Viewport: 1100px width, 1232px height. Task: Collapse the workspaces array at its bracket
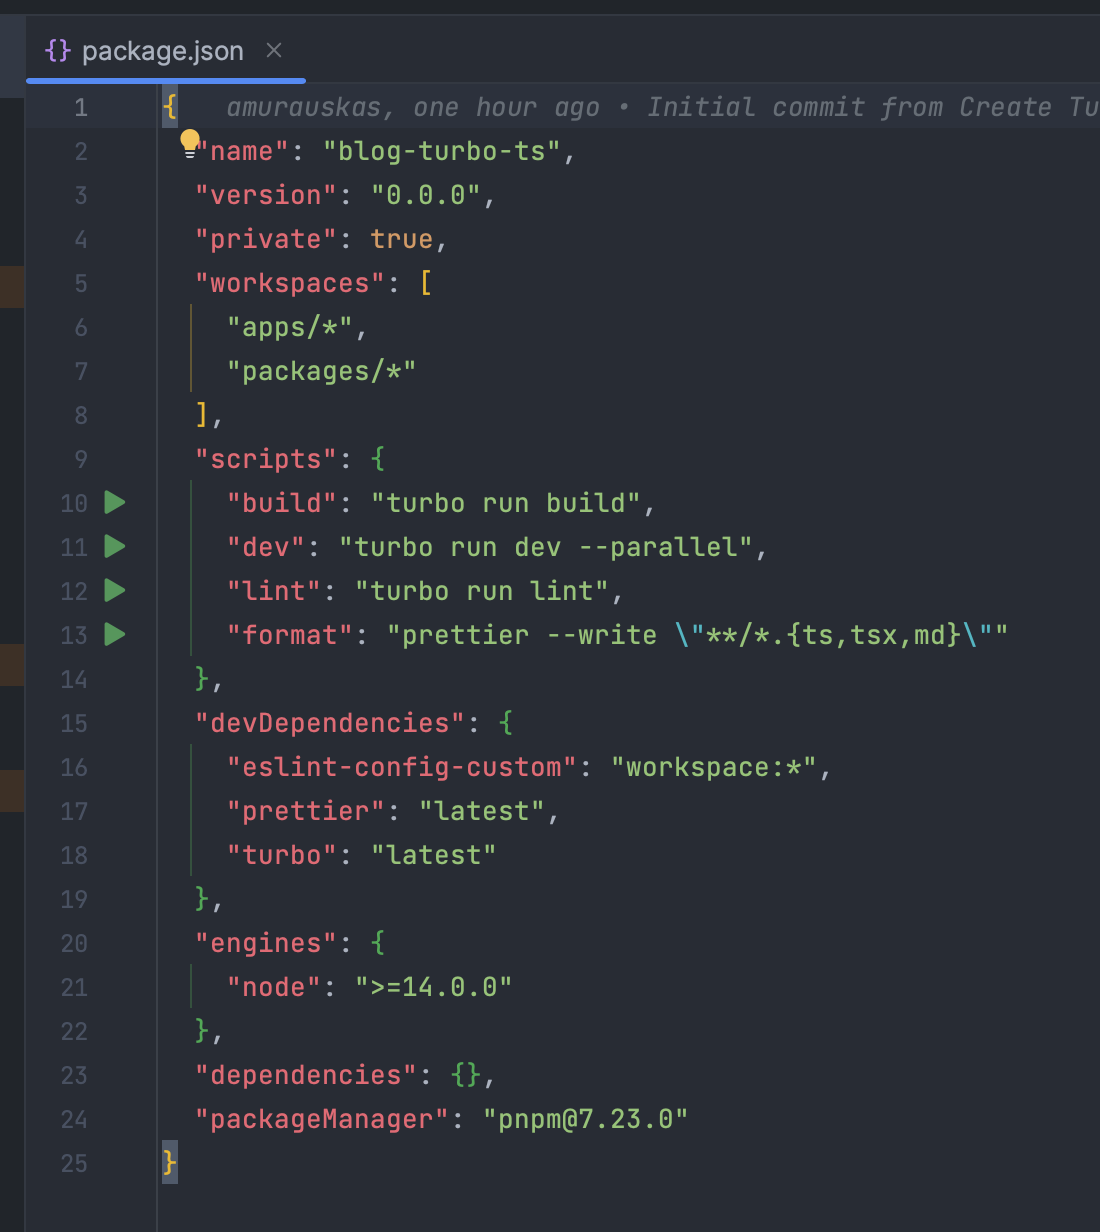426,283
